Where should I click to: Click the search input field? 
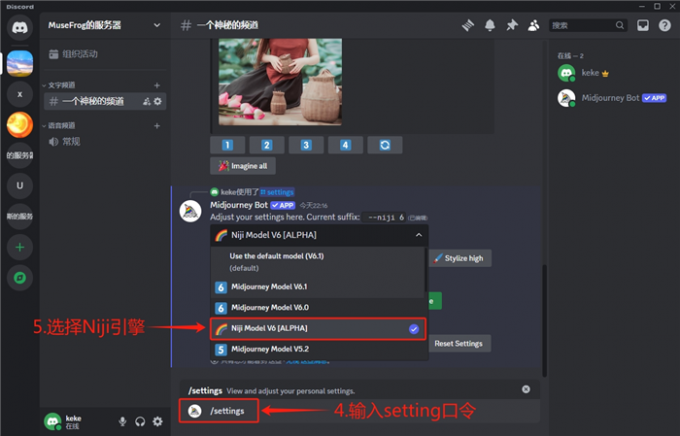(x=588, y=26)
